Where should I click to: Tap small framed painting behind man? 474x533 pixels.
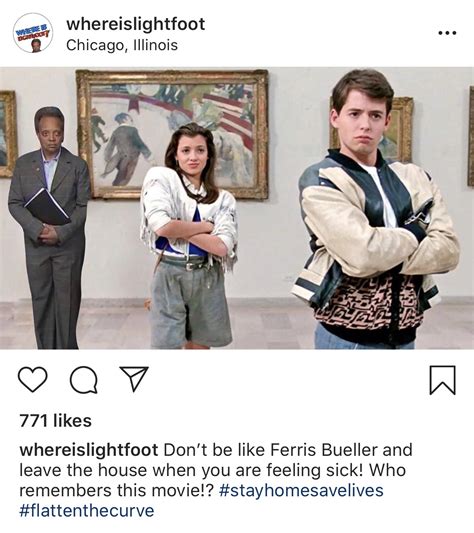(x=401, y=129)
